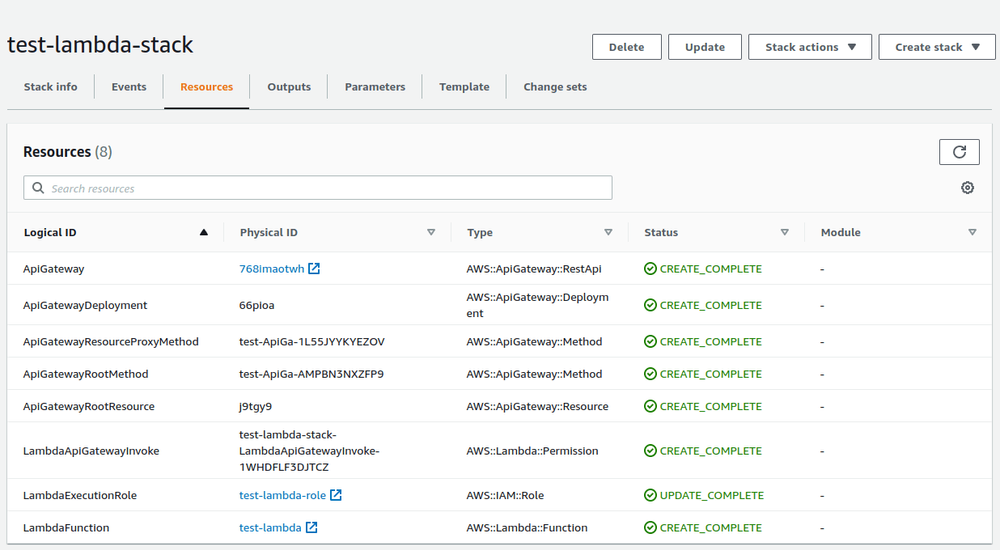Click the refresh resources icon button
This screenshot has height=550, width=1000.
(x=959, y=152)
